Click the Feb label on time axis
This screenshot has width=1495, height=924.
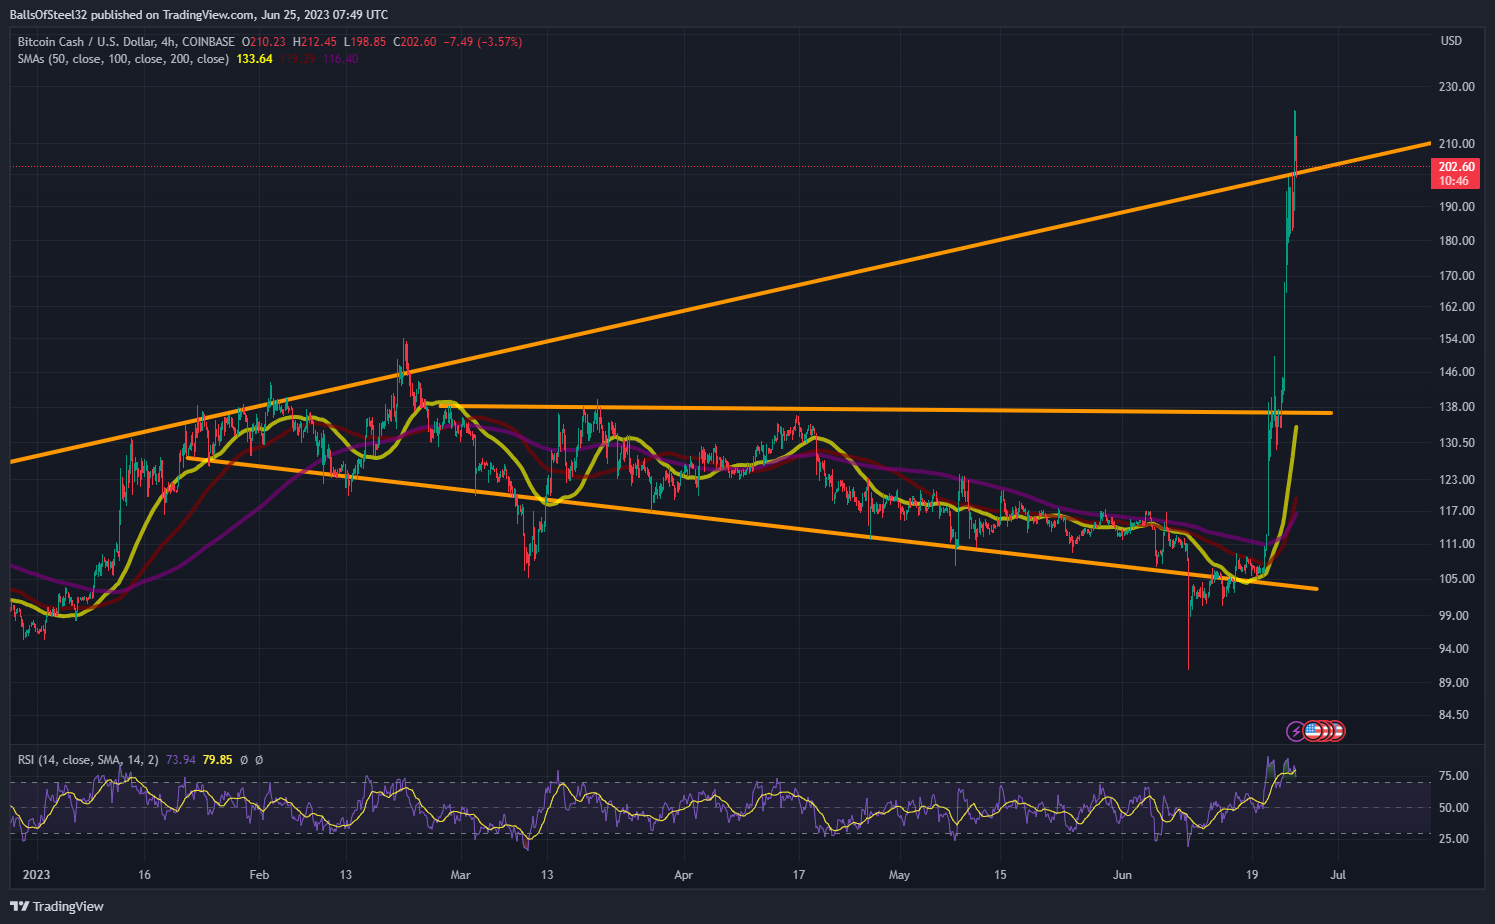[x=259, y=875]
